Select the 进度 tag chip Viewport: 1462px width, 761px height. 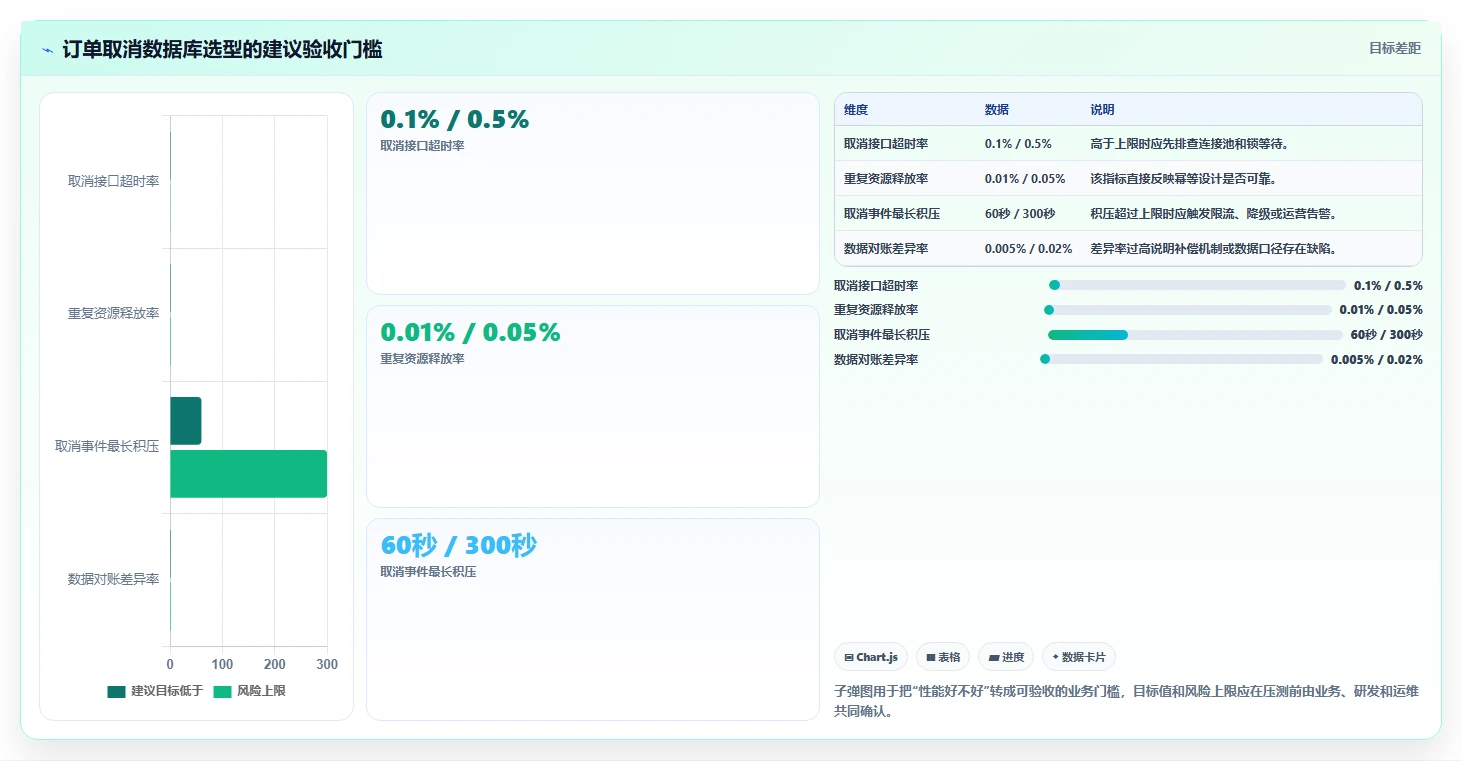pyautogui.click(x=1006, y=657)
